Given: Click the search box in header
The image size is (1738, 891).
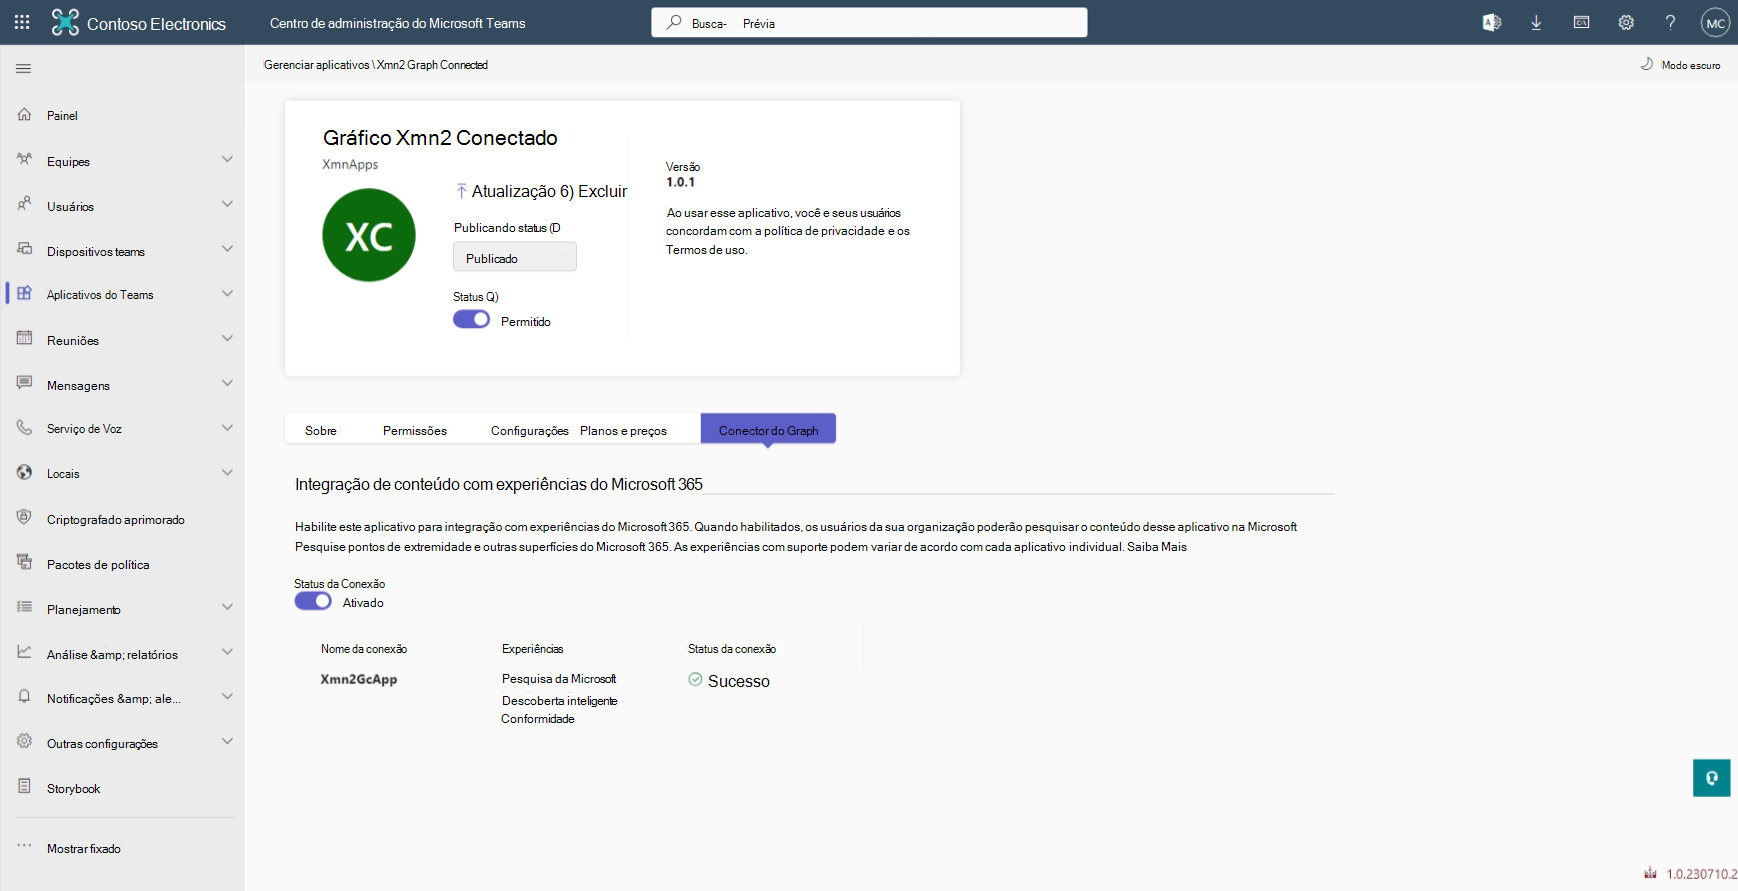Looking at the screenshot, I should coord(869,22).
